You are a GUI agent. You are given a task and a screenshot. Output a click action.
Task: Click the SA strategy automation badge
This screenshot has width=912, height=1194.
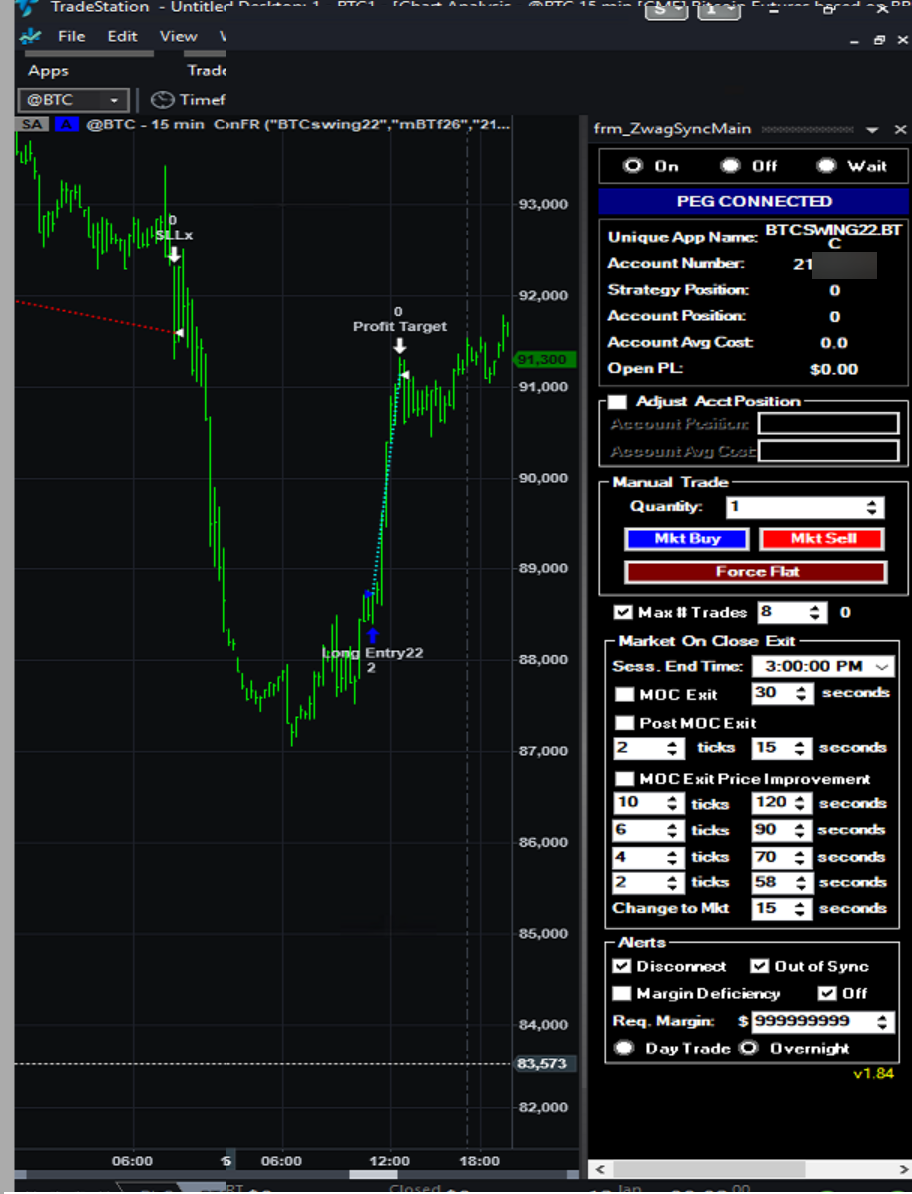(x=33, y=125)
